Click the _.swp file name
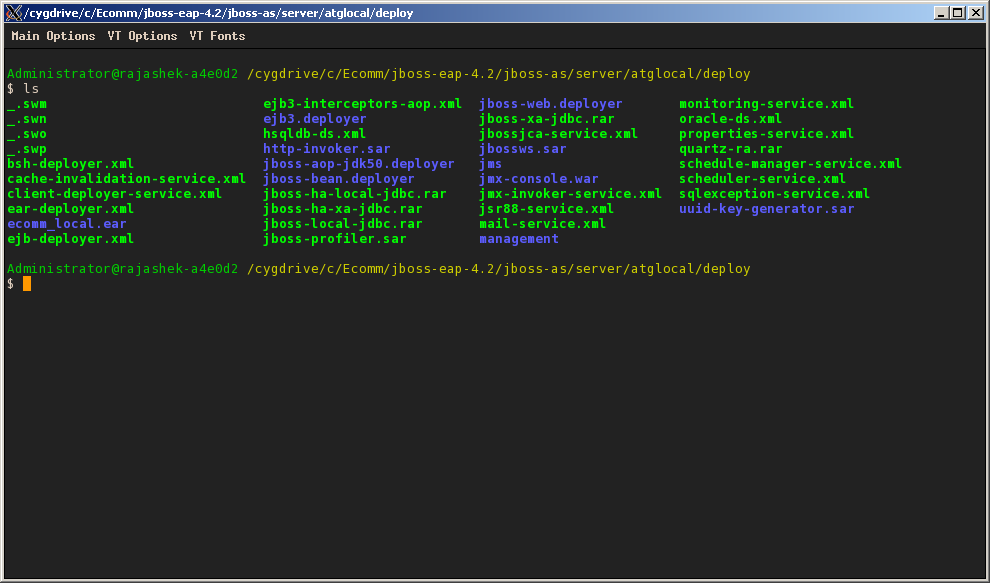 tap(27, 149)
